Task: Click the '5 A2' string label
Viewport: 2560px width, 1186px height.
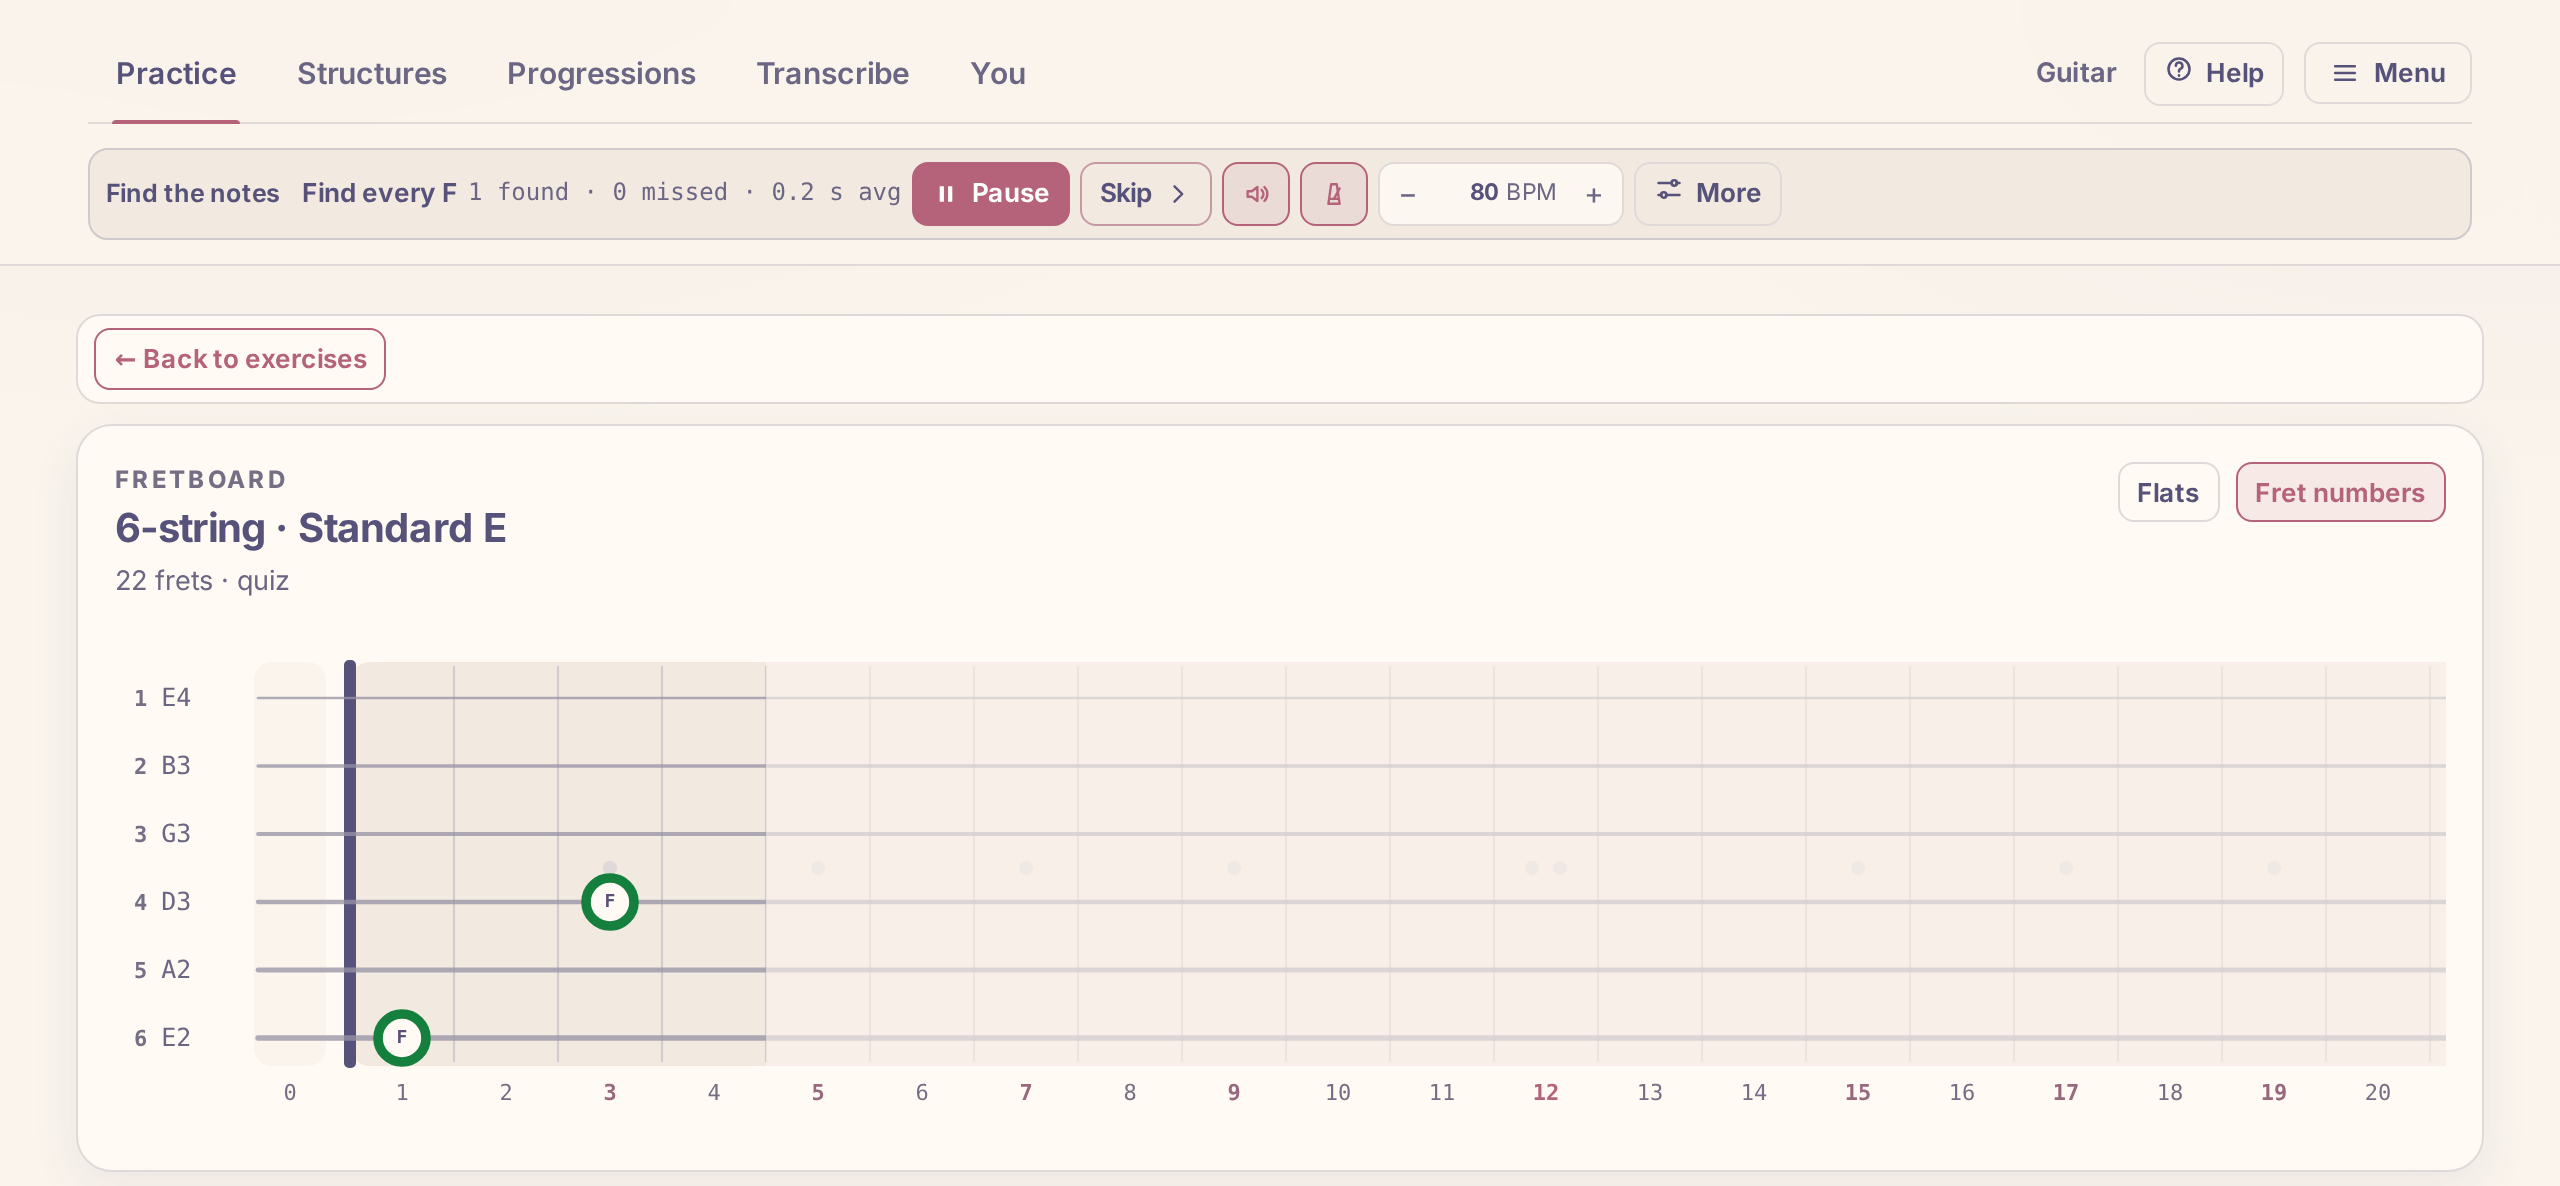Action: click(x=162, y=970)
